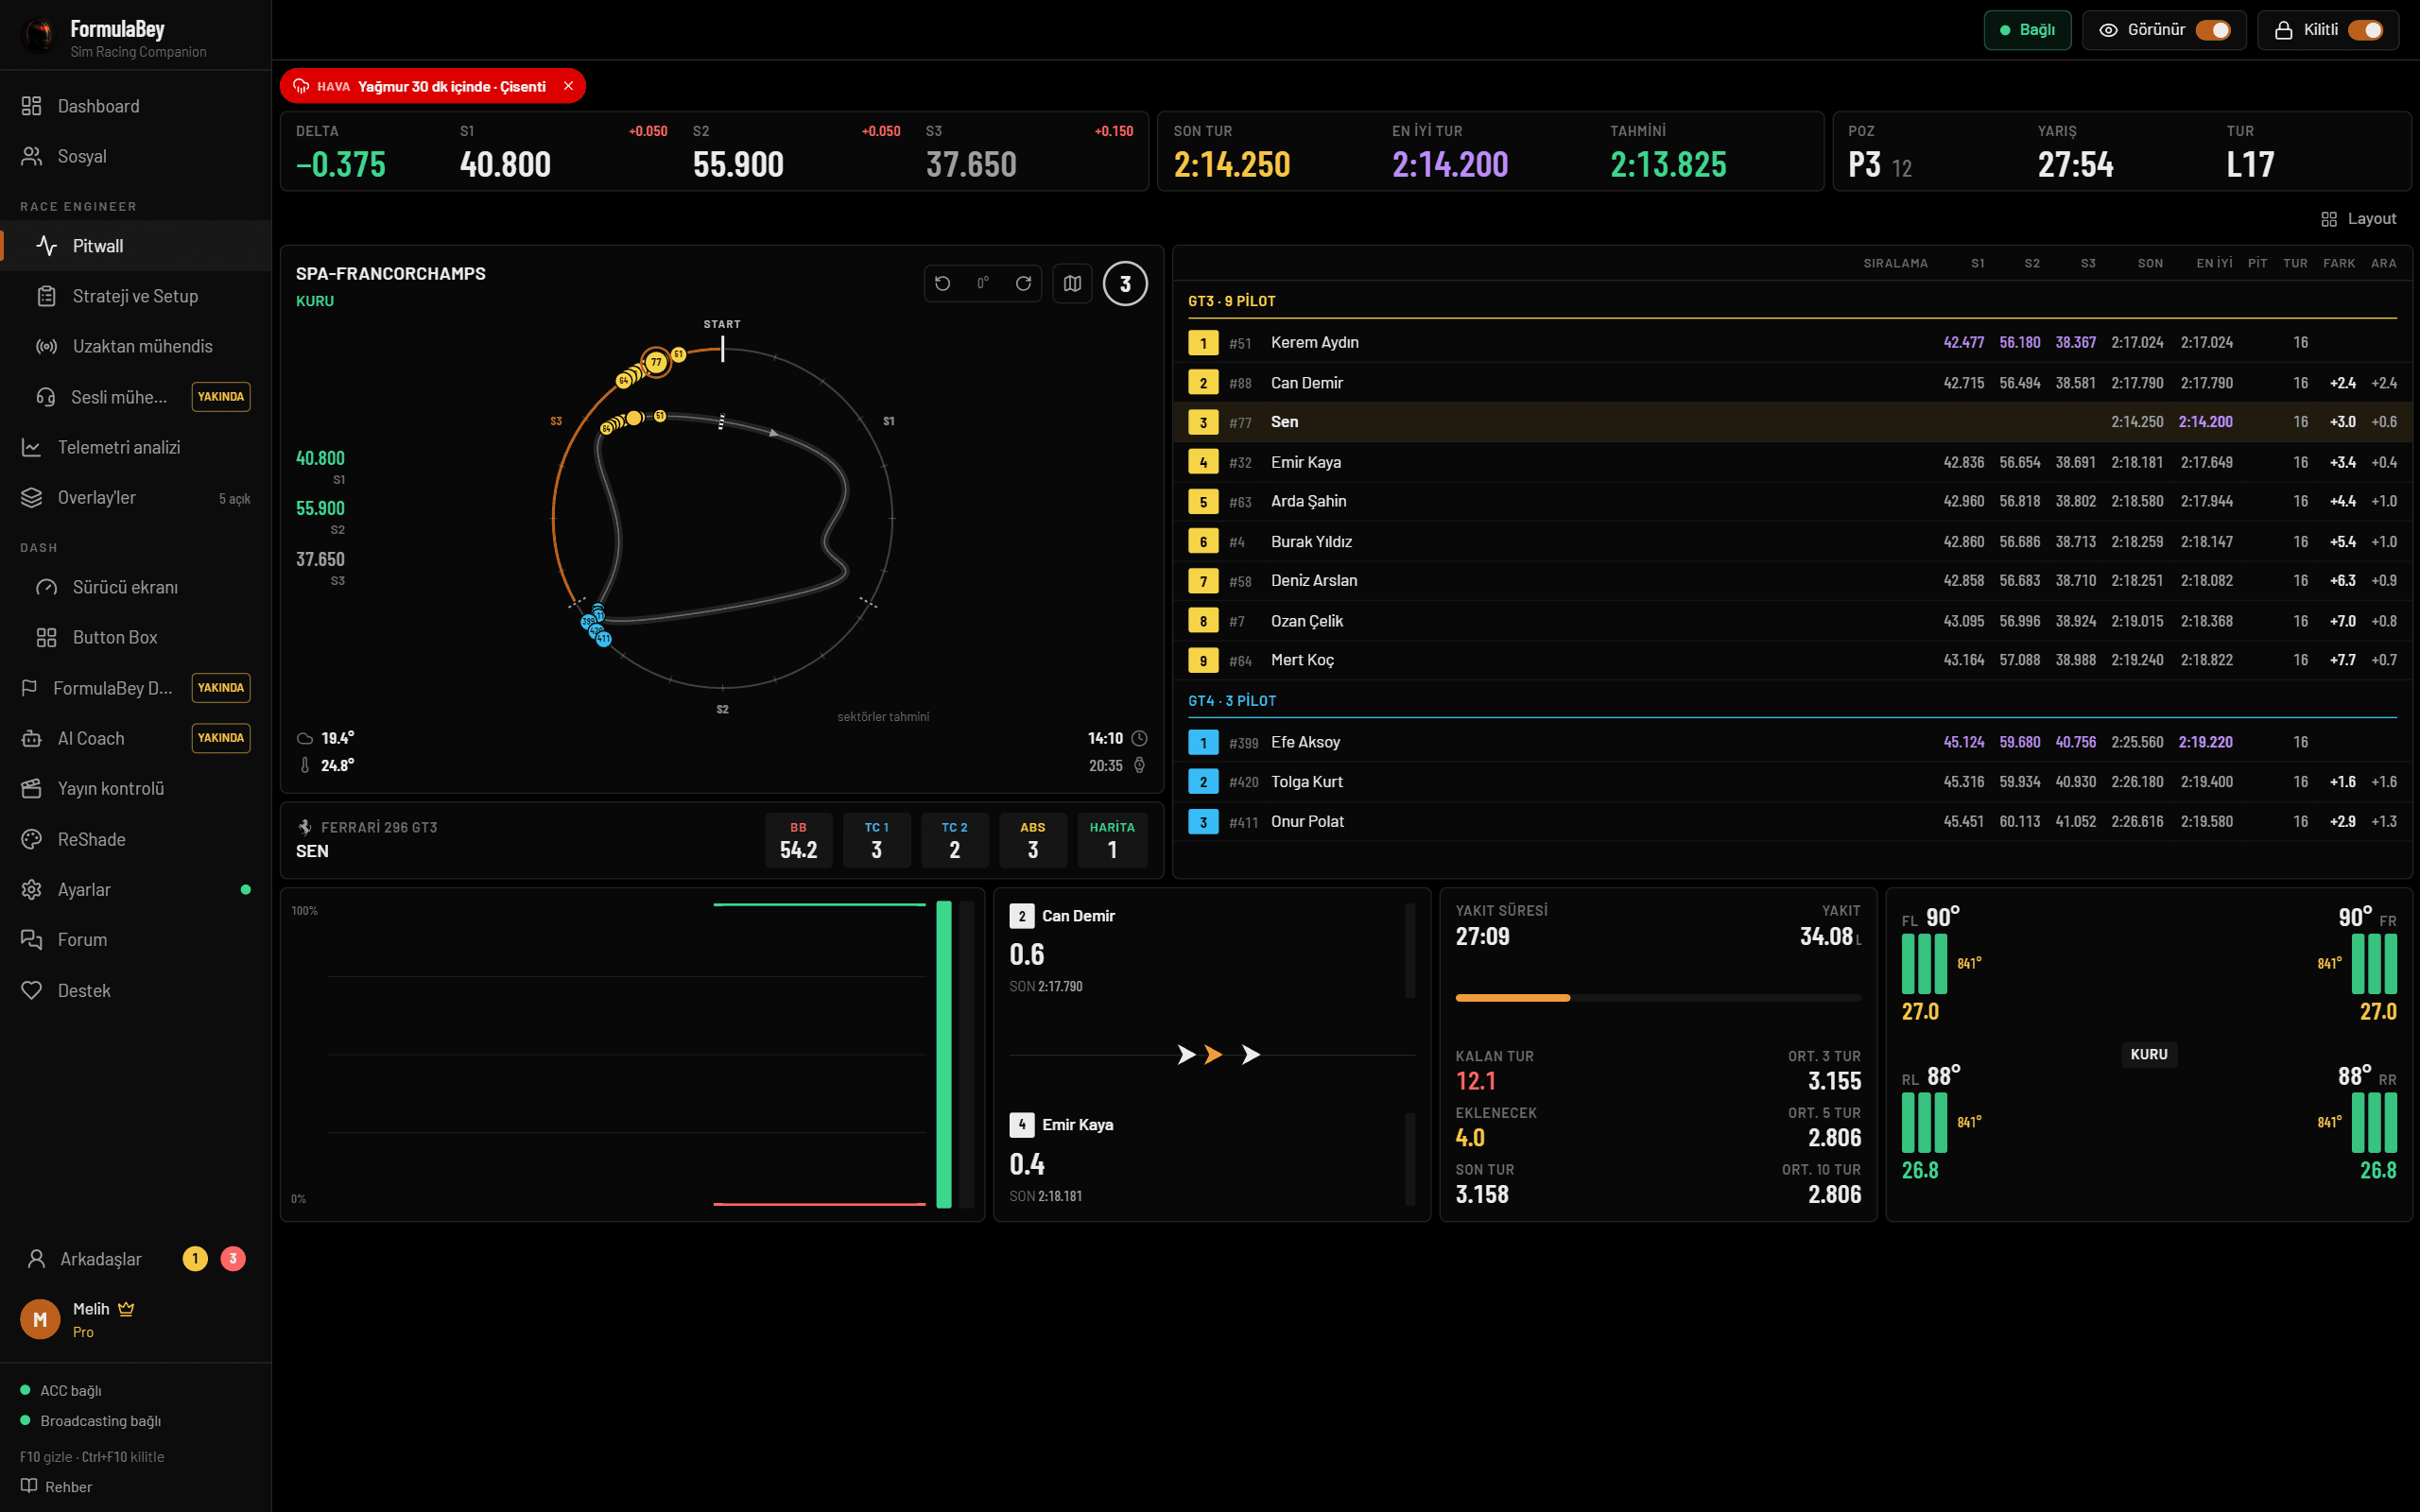Open Yayın kontrolü
The height and width of the screenshot is (1512, 2420).
click(135, 788)
